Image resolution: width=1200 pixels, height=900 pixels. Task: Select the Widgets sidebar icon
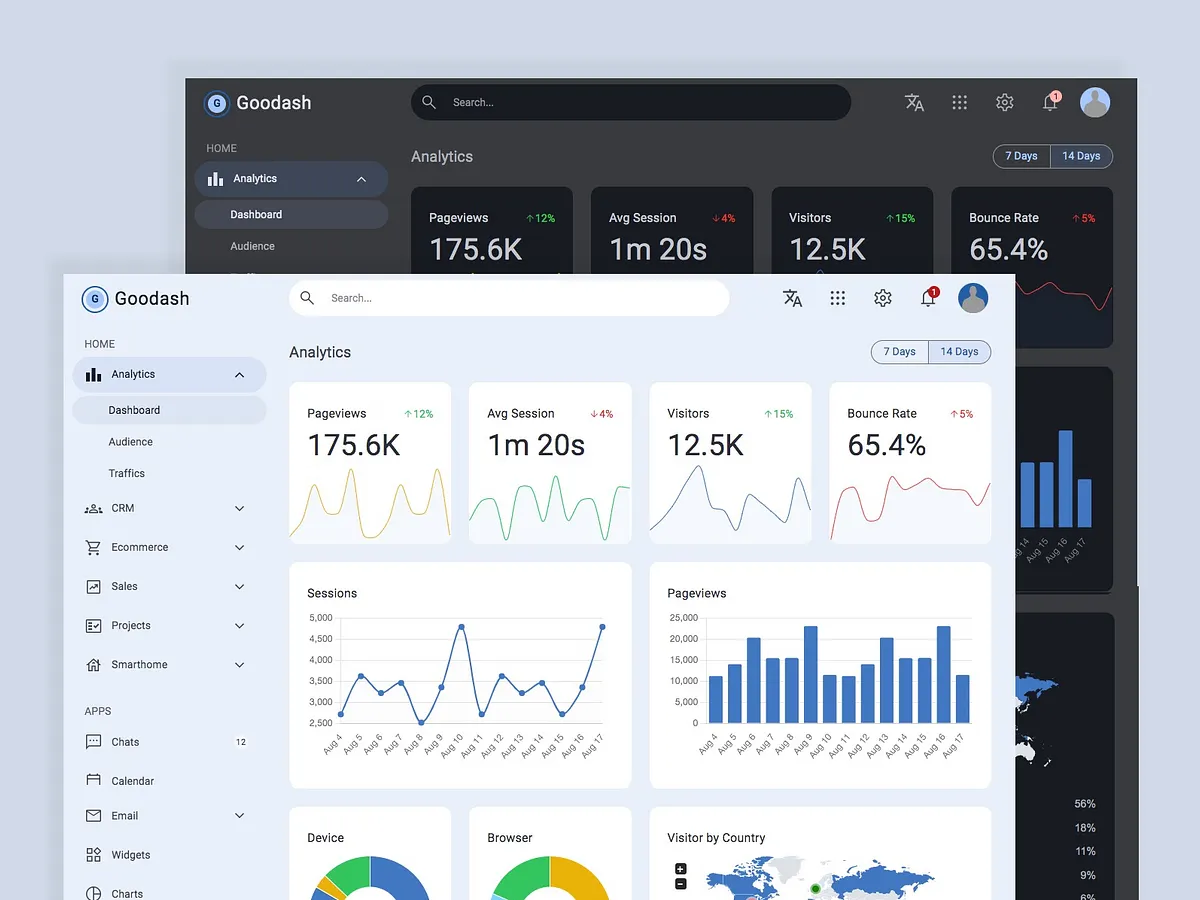point(94,854)
